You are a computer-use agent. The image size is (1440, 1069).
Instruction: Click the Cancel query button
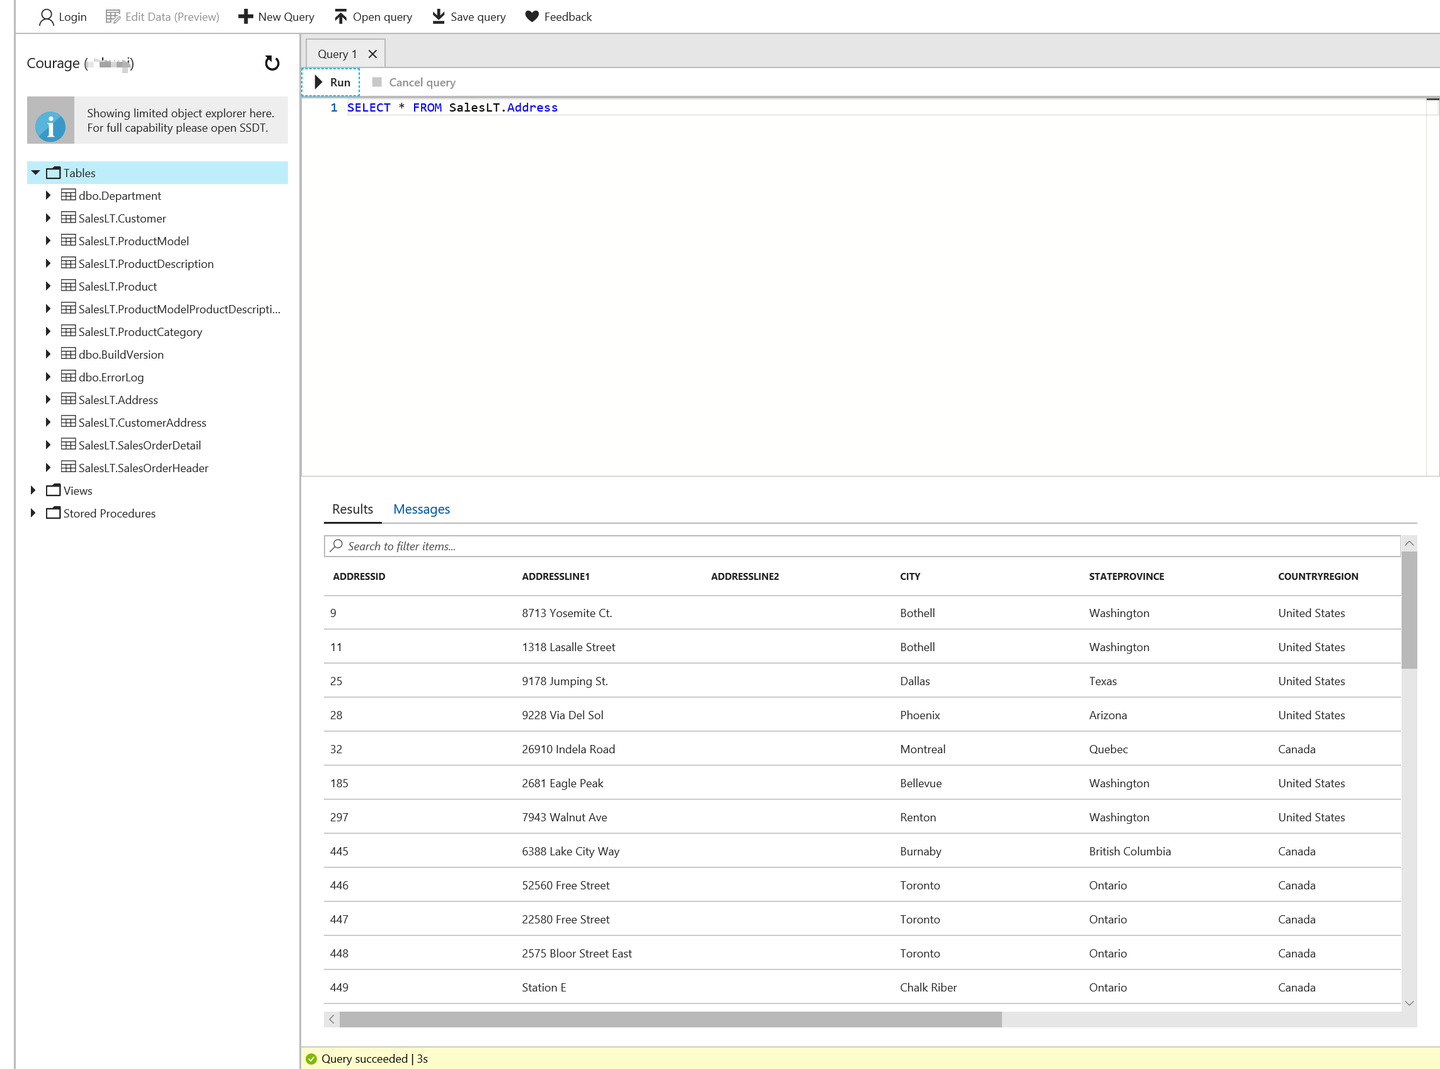pos(414,82)
